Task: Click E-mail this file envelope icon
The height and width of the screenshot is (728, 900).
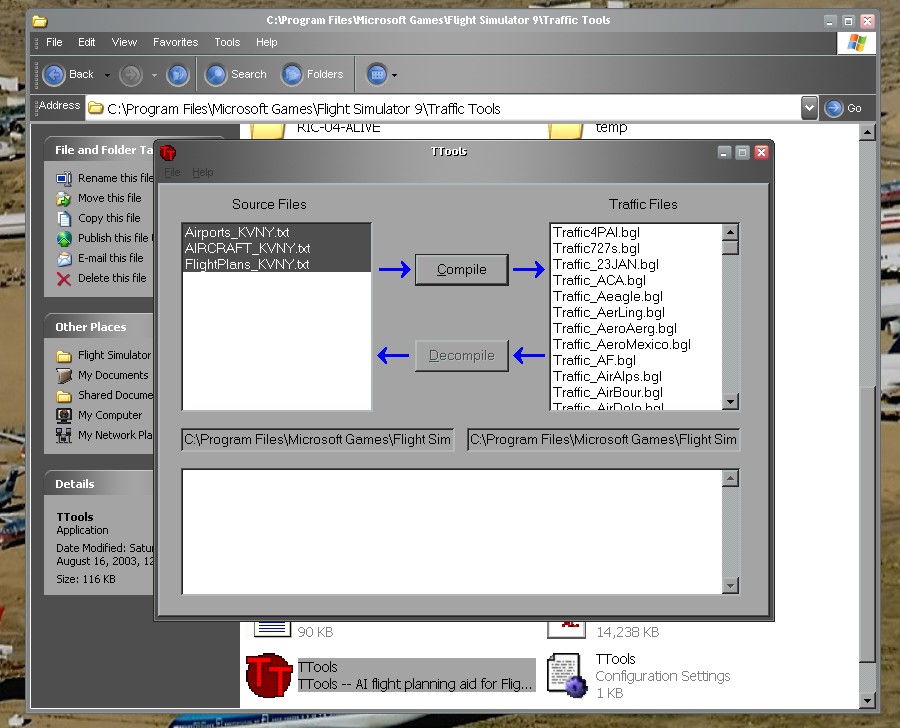Action: point(64,258)
